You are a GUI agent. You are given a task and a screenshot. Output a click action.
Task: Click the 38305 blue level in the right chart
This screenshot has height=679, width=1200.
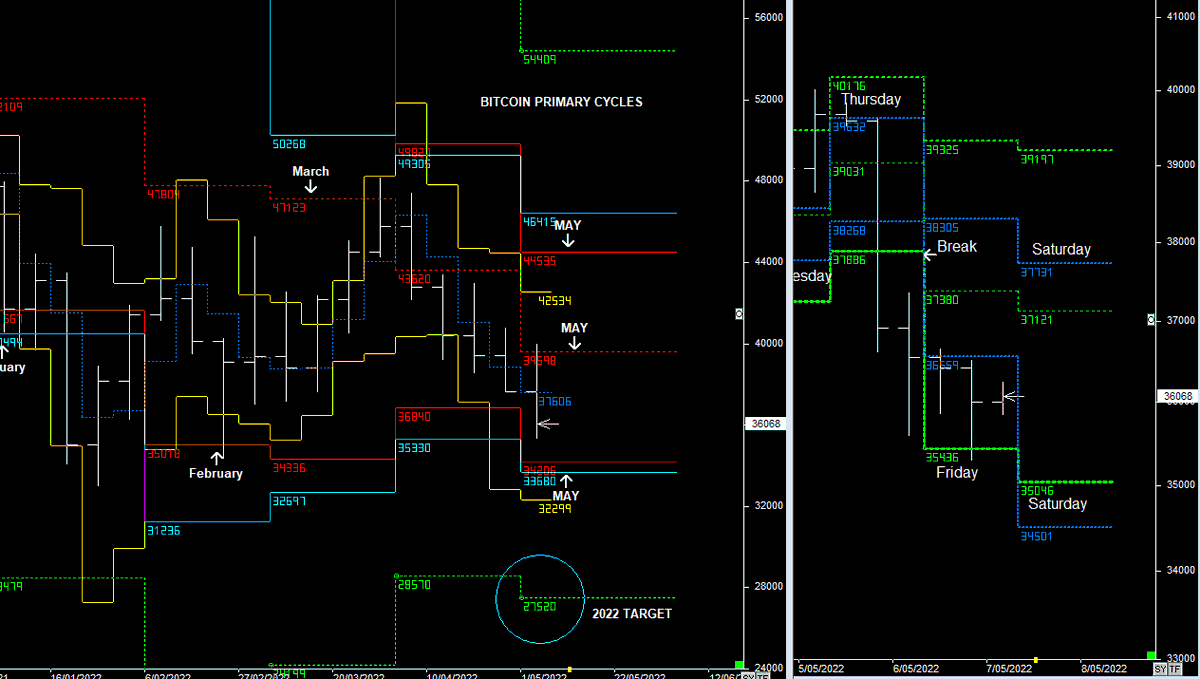(x=942, y=227)
